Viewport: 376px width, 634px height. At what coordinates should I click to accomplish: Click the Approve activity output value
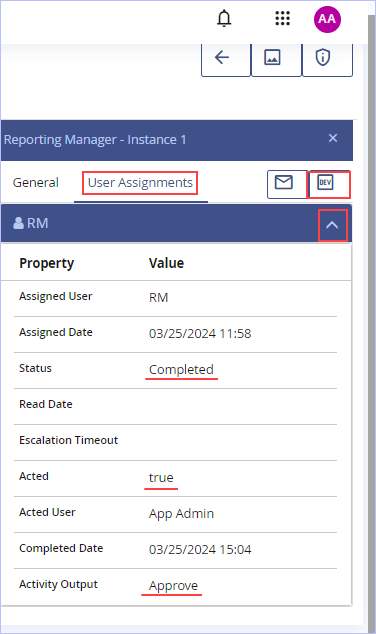point(173,585)
